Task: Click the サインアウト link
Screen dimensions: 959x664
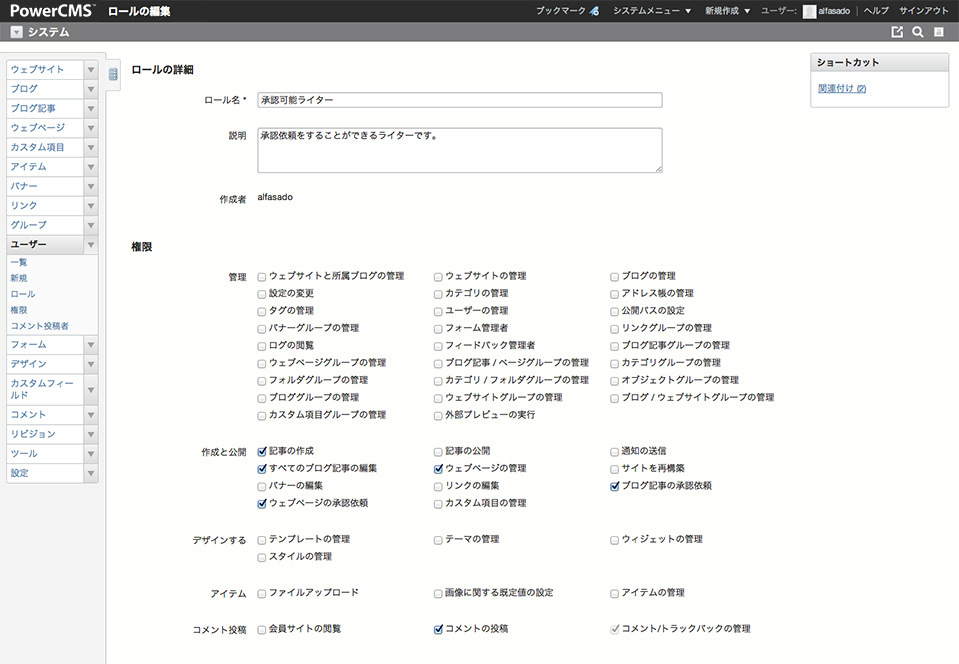Action: 924,11
